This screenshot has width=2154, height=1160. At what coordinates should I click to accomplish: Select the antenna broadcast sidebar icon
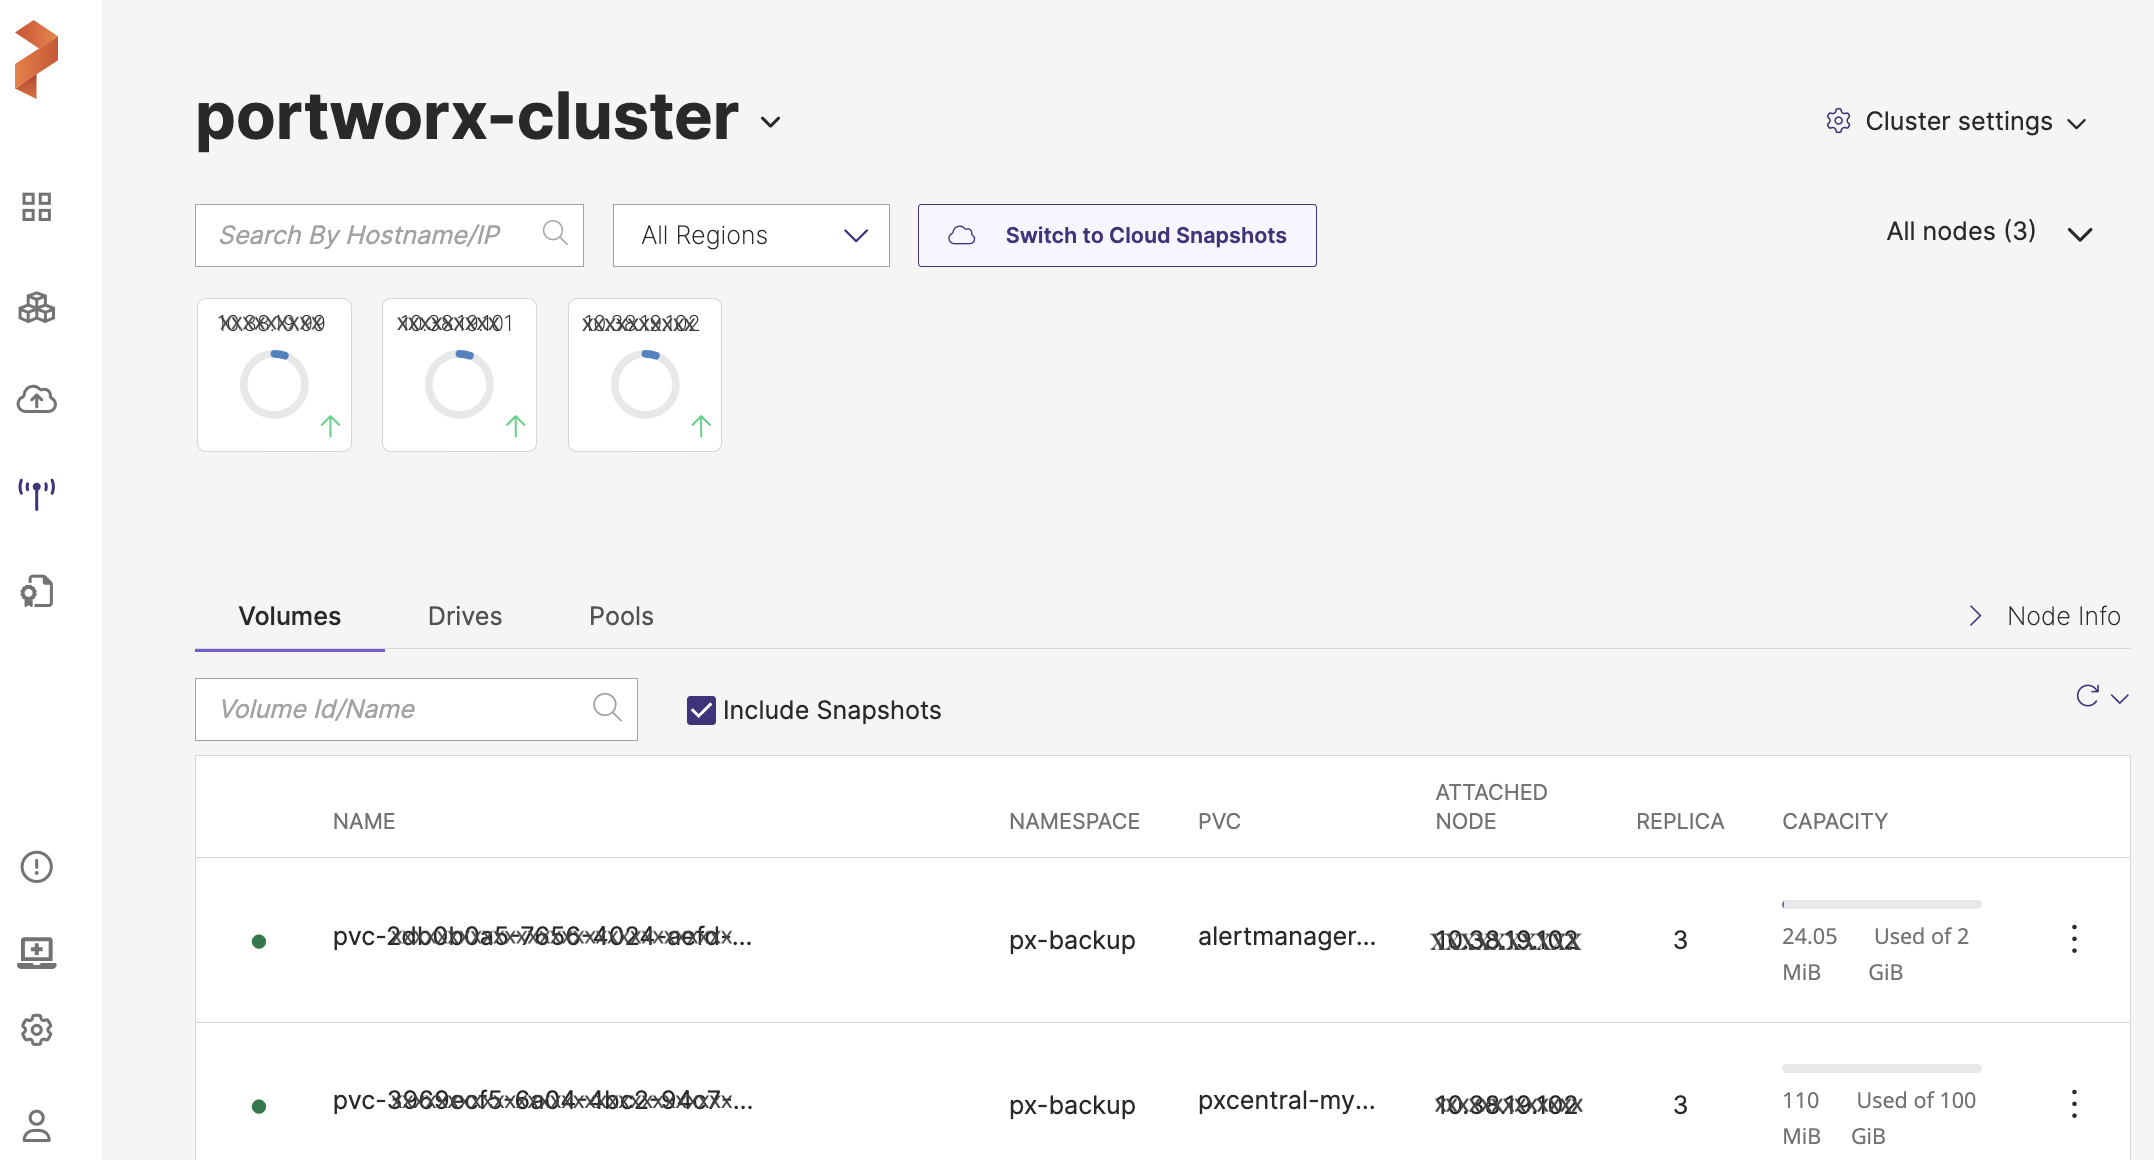point(37,493)
